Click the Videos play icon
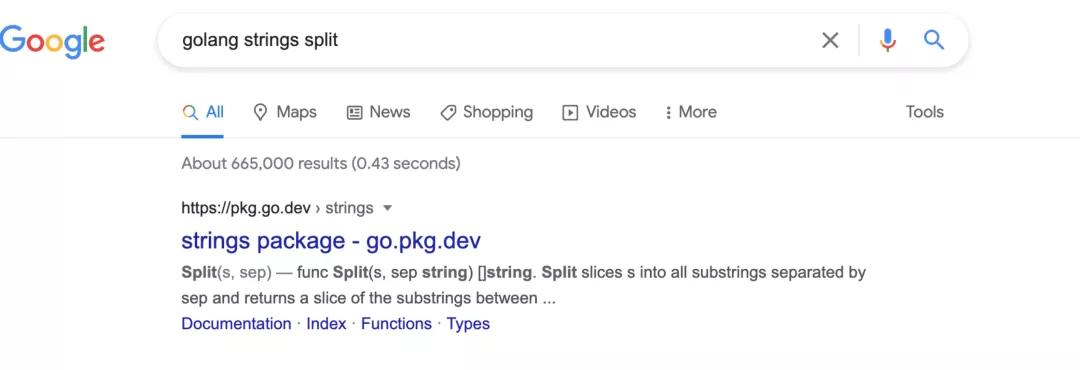The image size is (1080, 370). pos(570,112)
